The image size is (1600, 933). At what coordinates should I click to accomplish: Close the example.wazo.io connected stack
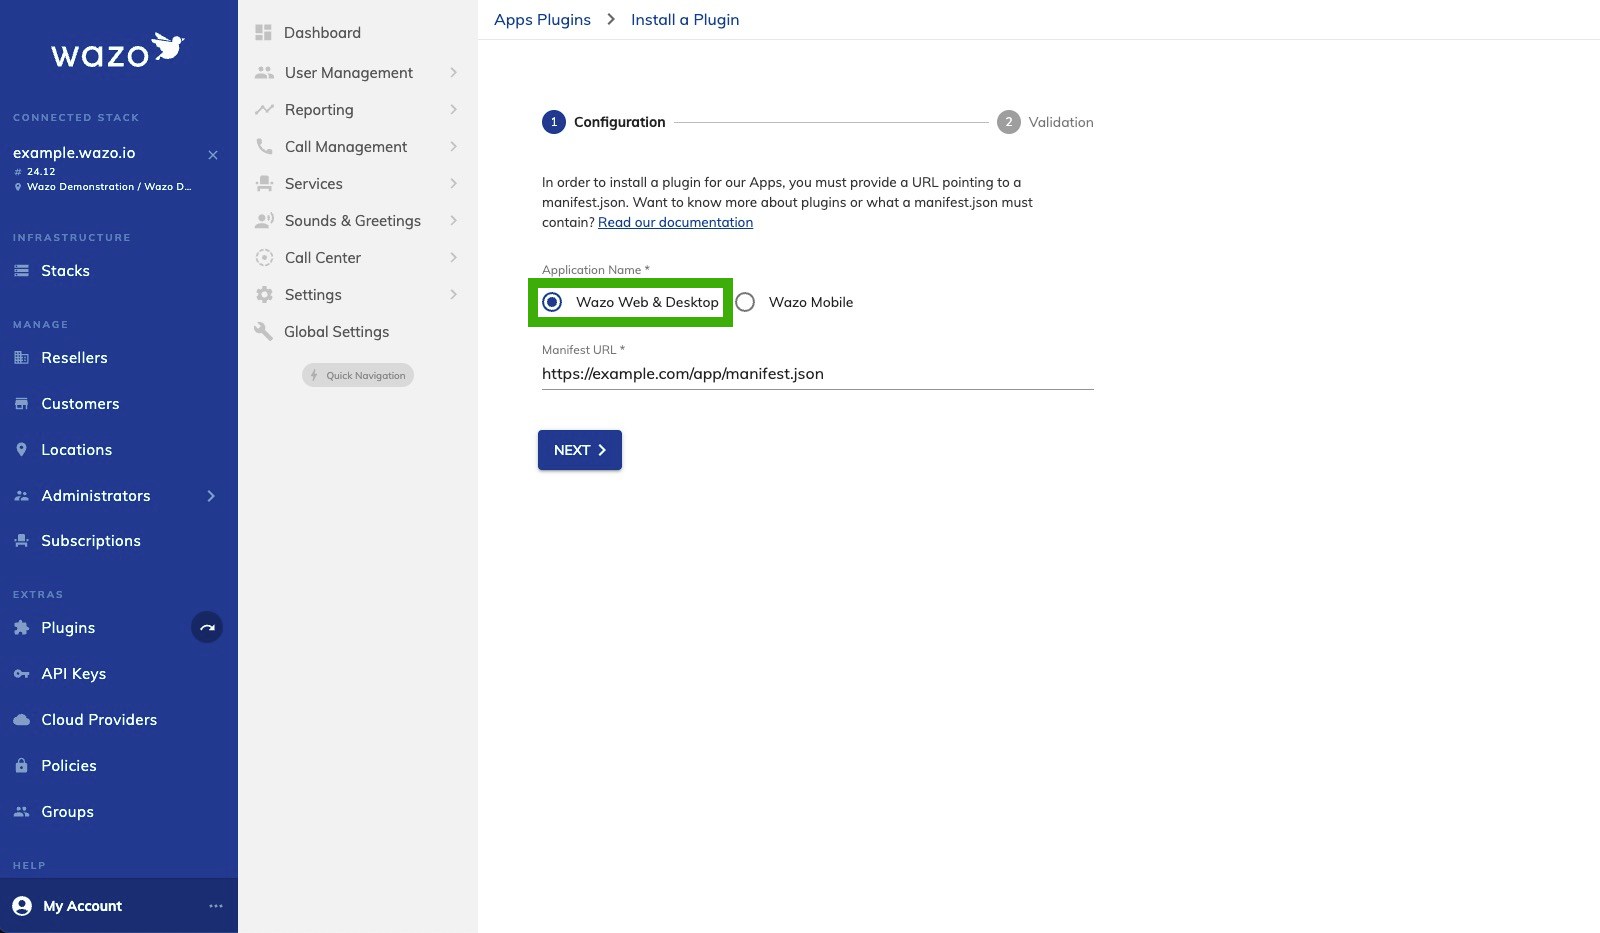[x=213, y=155]
